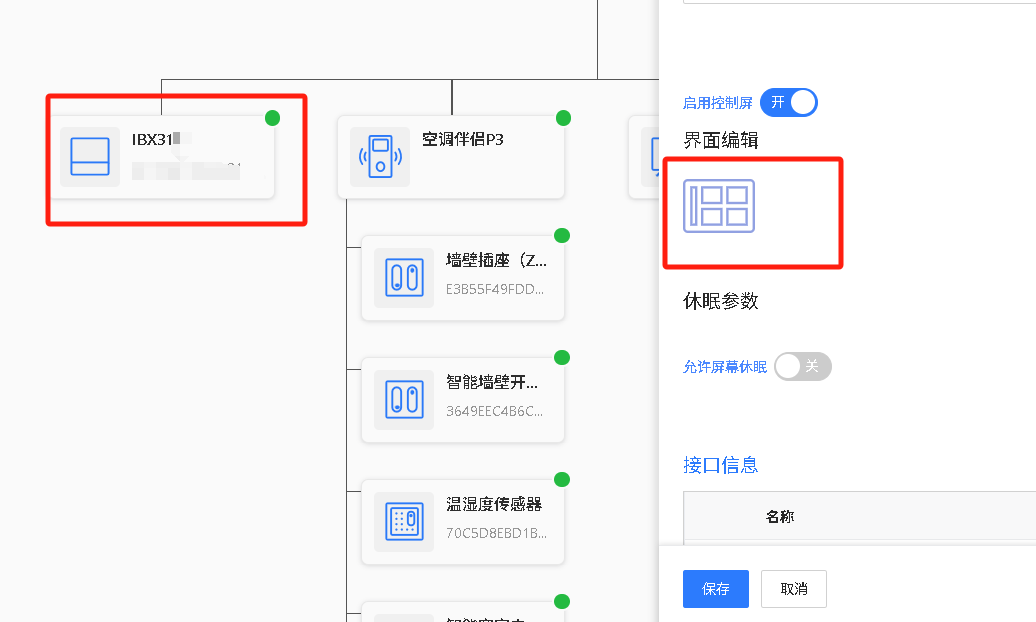The height and width of the screenshot is (622, 1036).
Task: Click the 智能墙壁开 switch icon
Action: click(x=404, y=400)
